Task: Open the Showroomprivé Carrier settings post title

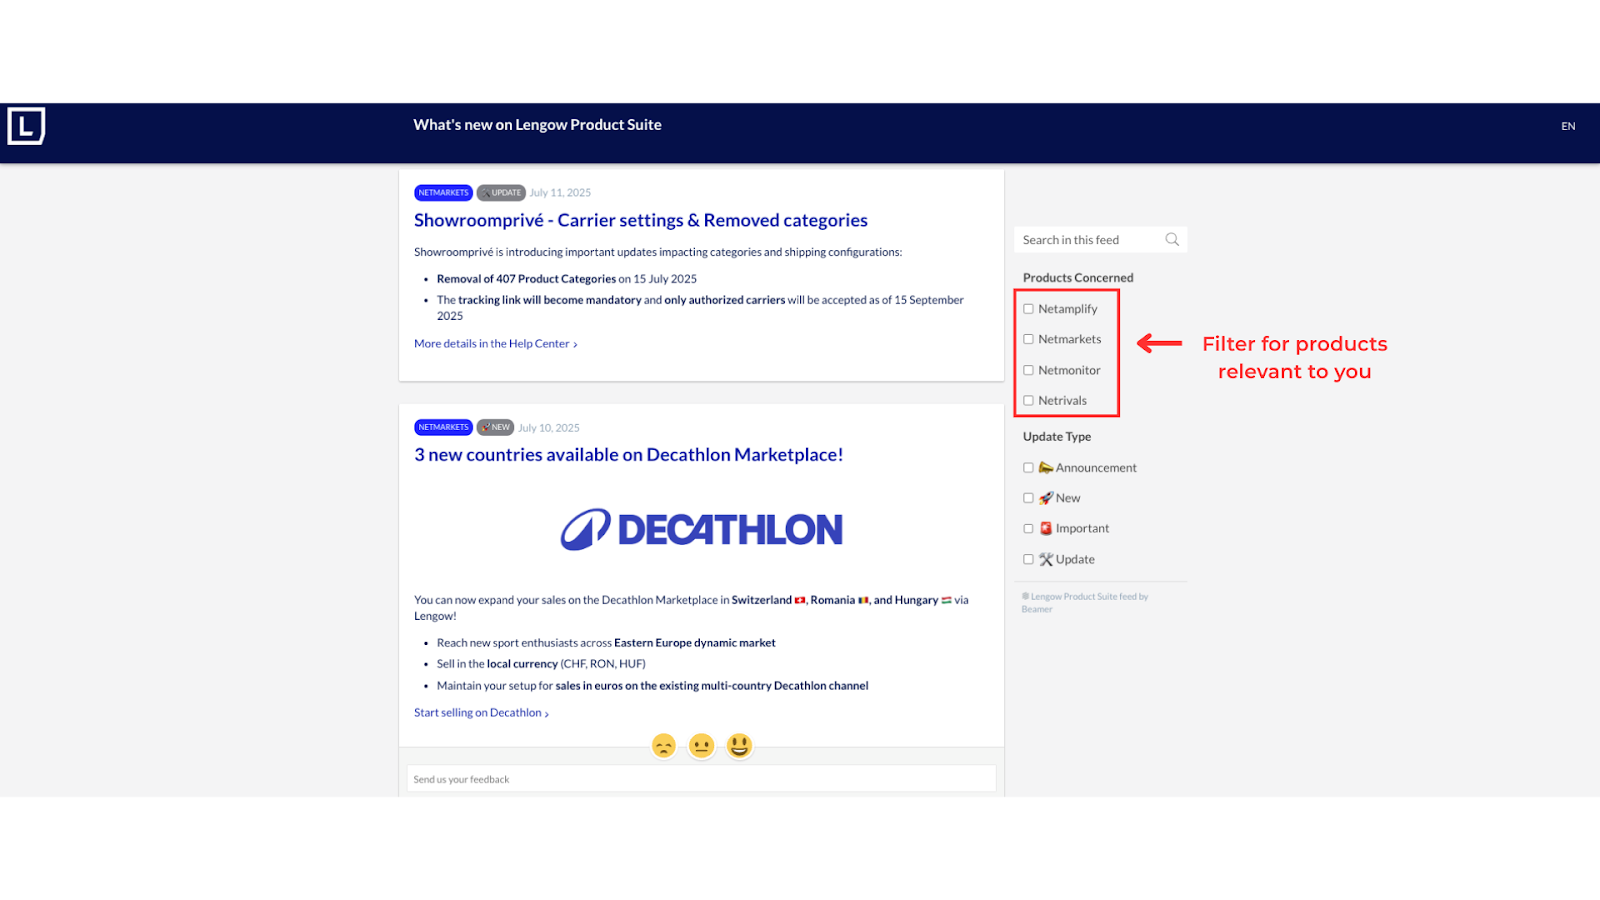Action: 640,221
